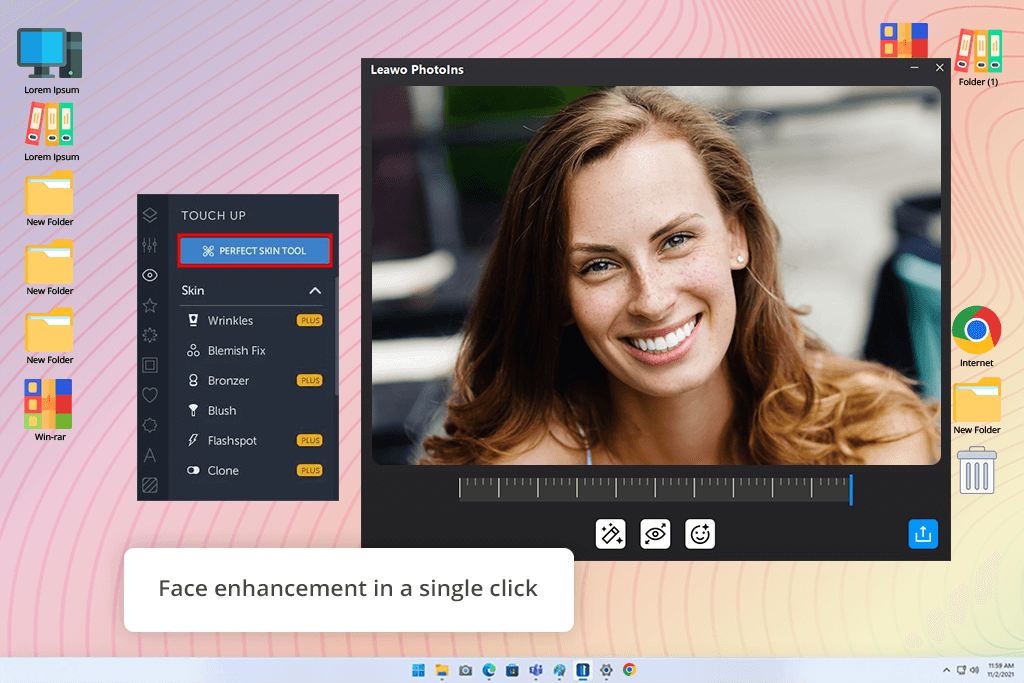Click the computer Lorem Ipsum desktop icon
This screenshot has width=1024, height=683.
click(51, 61)
